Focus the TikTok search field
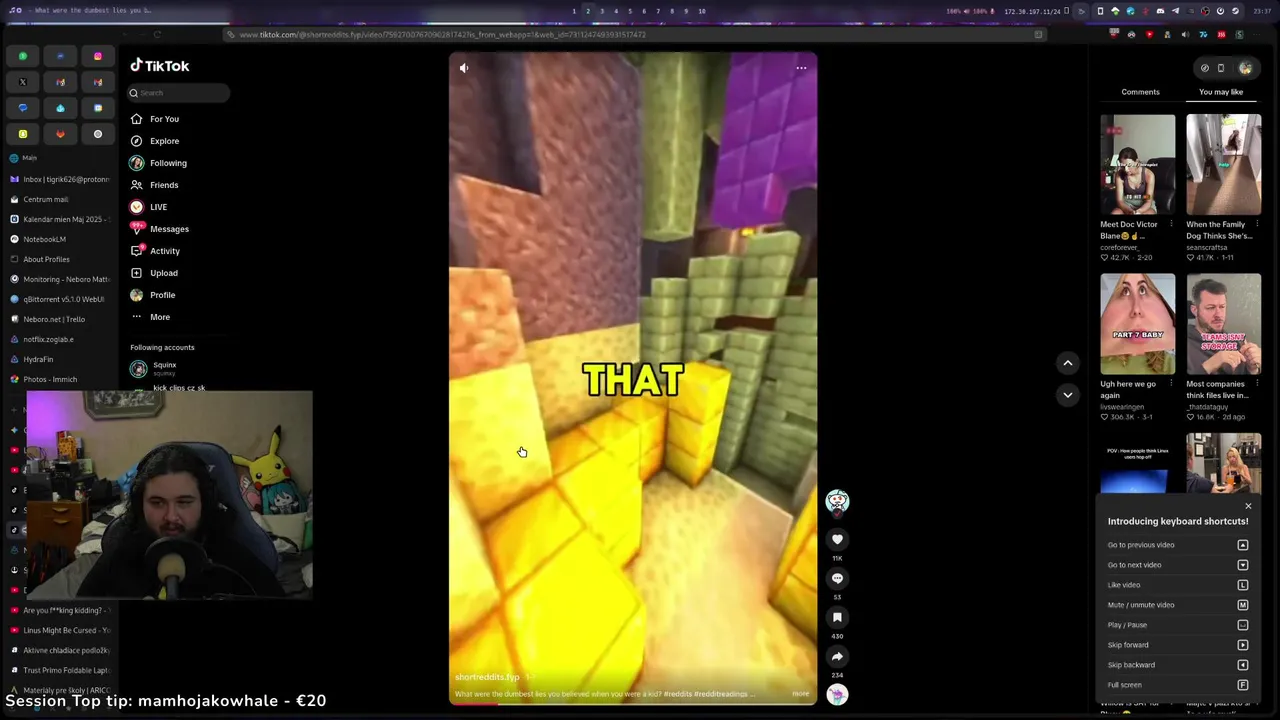The width and height of the screenshot is (1280, 720). click(x=178, y=93)
